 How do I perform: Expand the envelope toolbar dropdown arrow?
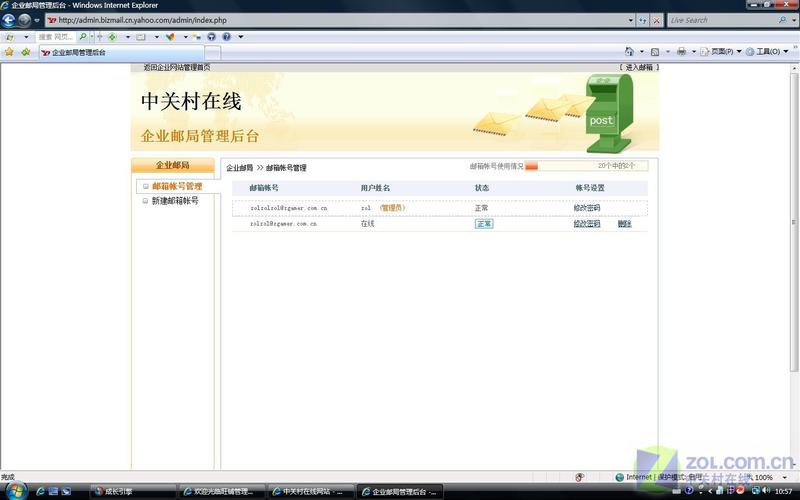point(157,37)
